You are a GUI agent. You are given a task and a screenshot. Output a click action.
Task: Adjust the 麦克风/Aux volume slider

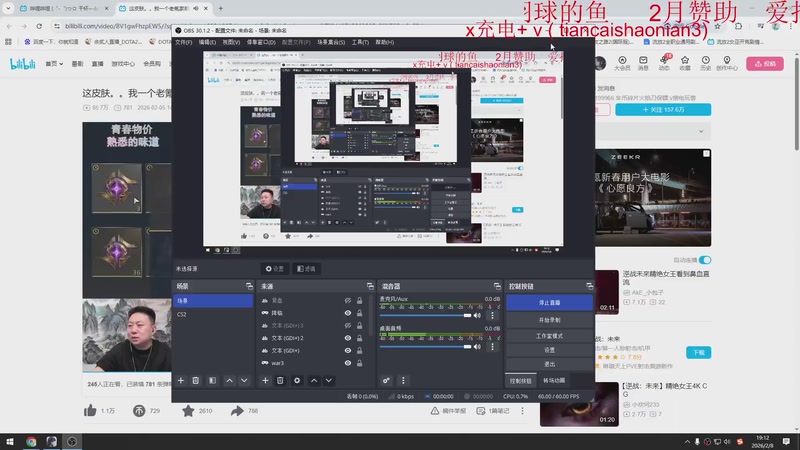pos(426,316)
